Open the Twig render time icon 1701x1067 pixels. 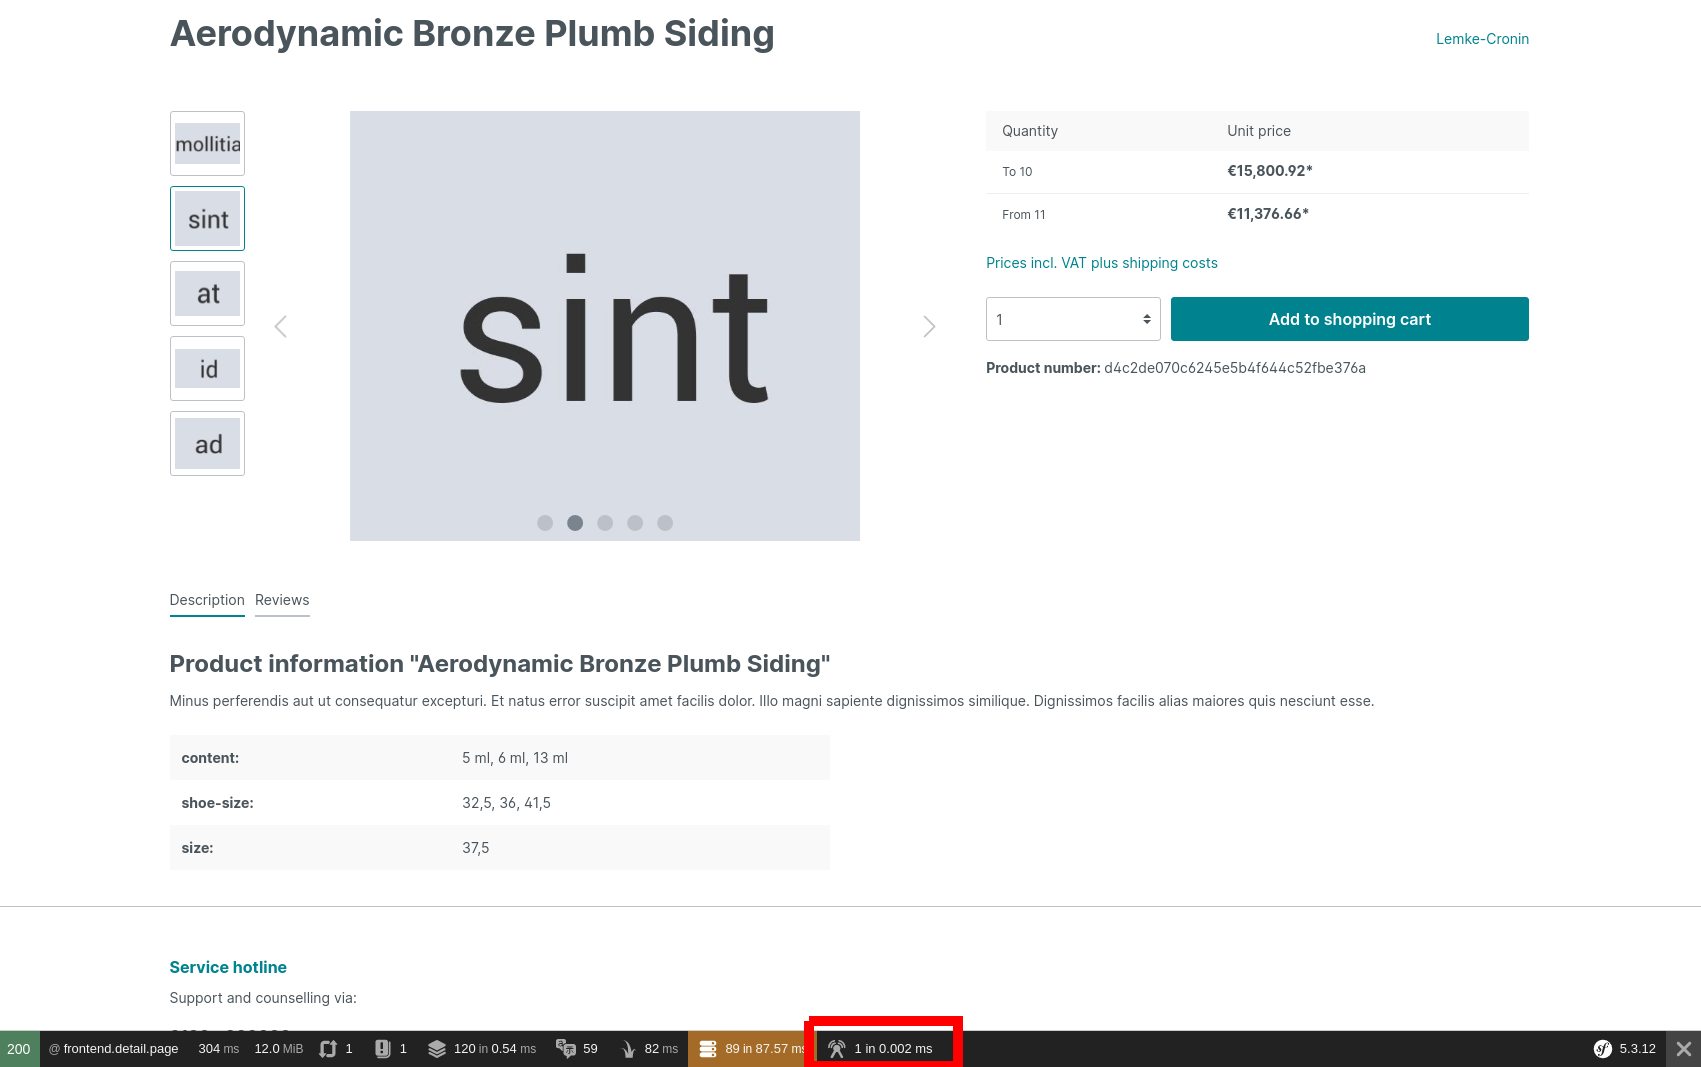[628, 1049]
